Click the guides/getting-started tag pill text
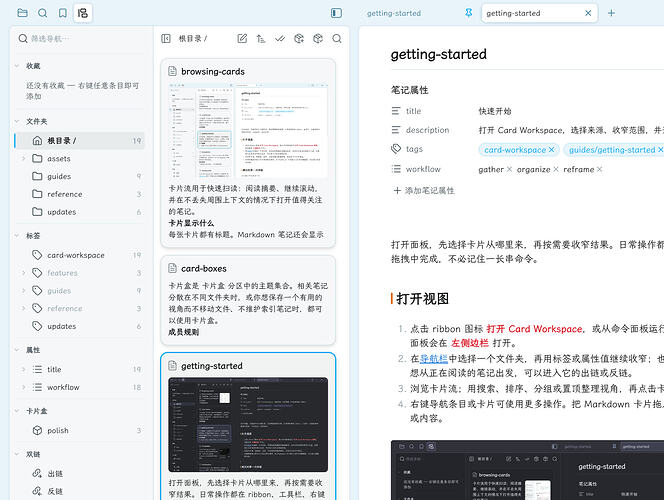The height and width of the screenshot is (500, 664). coord(612,150)
